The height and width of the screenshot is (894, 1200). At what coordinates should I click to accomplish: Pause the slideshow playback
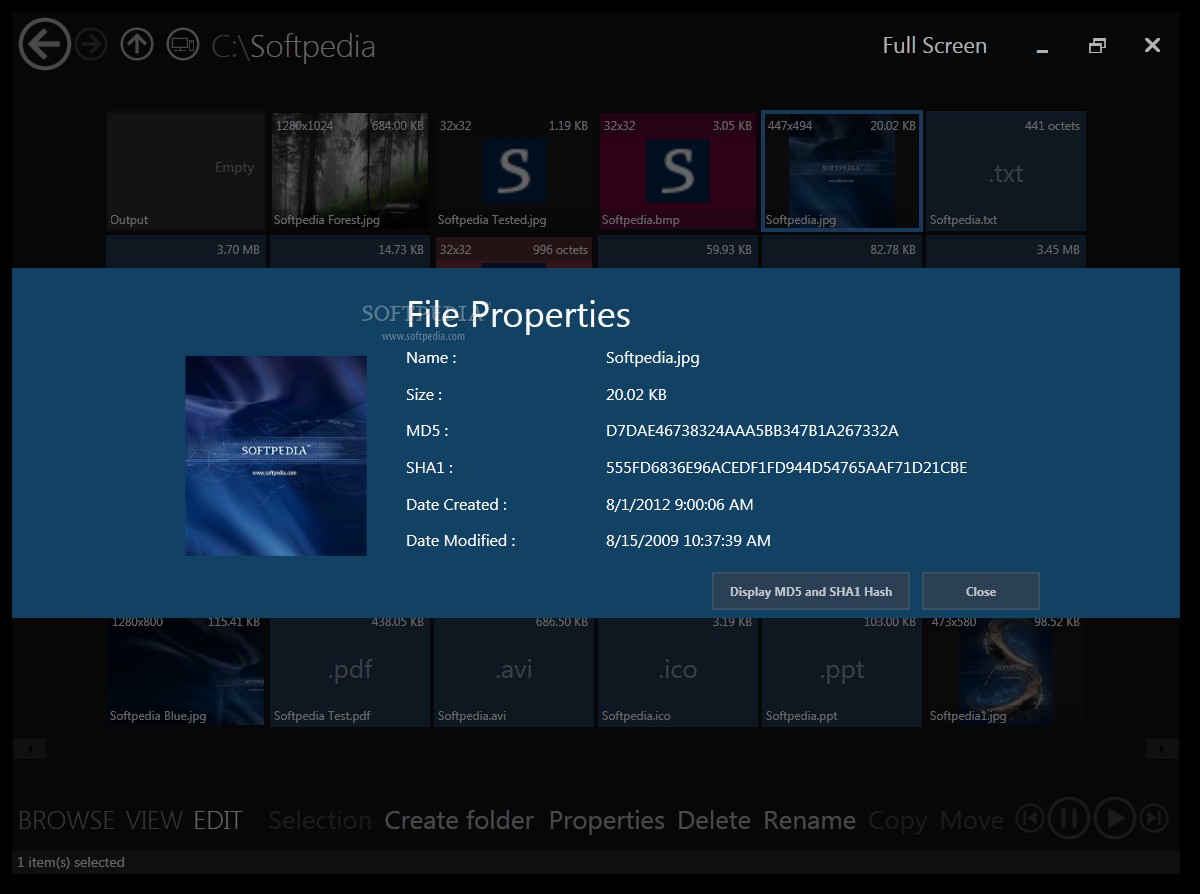click(x=1068, y=819)
